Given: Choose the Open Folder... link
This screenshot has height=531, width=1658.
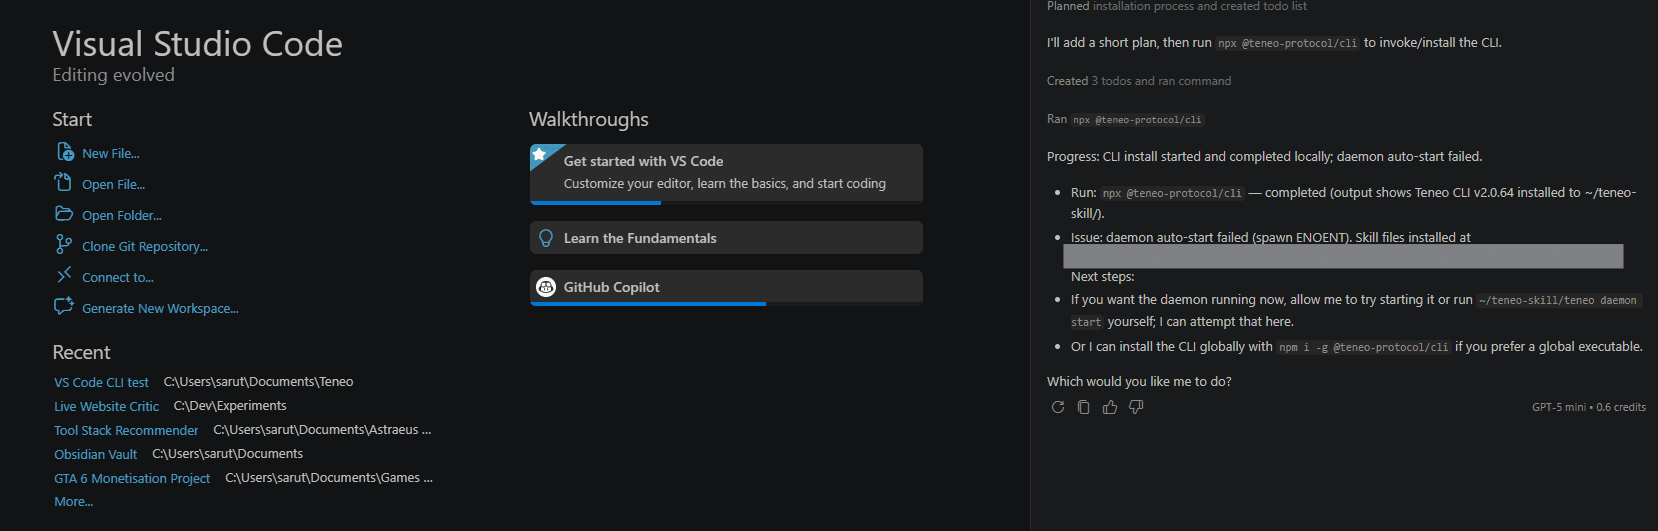Looking at the screenshot, I should tap(121, 215).
